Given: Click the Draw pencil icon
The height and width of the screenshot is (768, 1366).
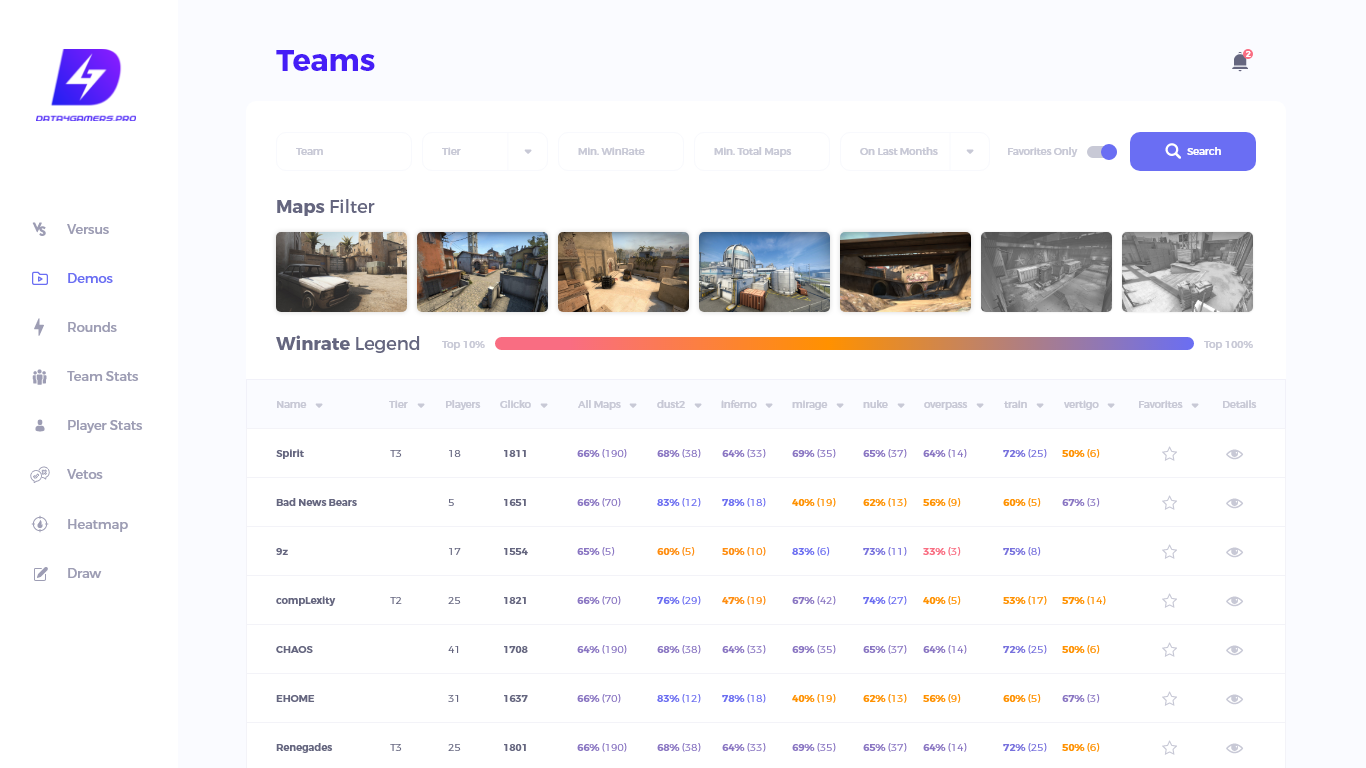Looking at the screenshot, I should click(x=40, y=573).
